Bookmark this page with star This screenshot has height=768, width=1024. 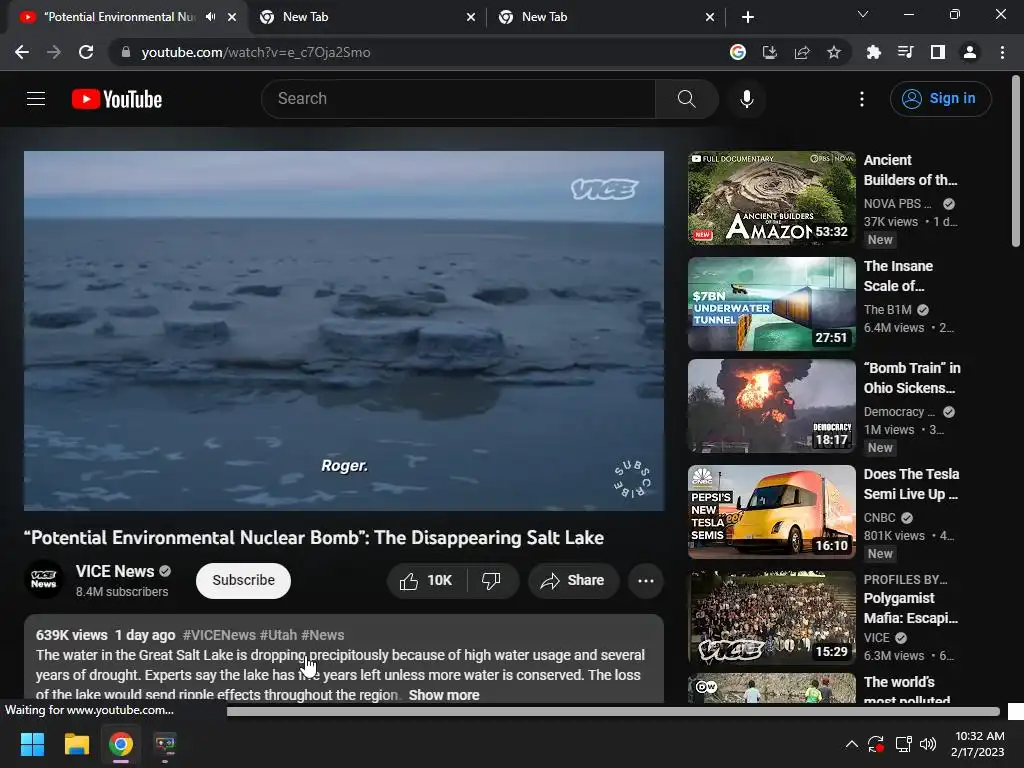tap(834, 52)
